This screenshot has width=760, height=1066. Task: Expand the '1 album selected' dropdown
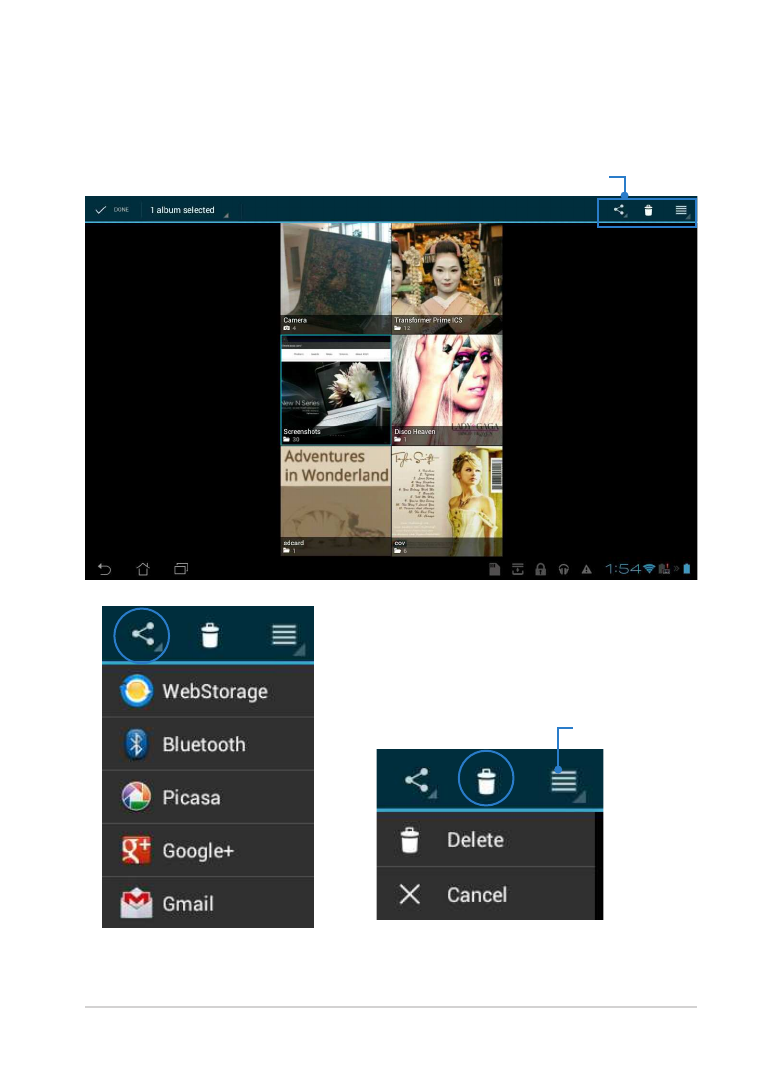pyautogui.click(x=186, y=211)
